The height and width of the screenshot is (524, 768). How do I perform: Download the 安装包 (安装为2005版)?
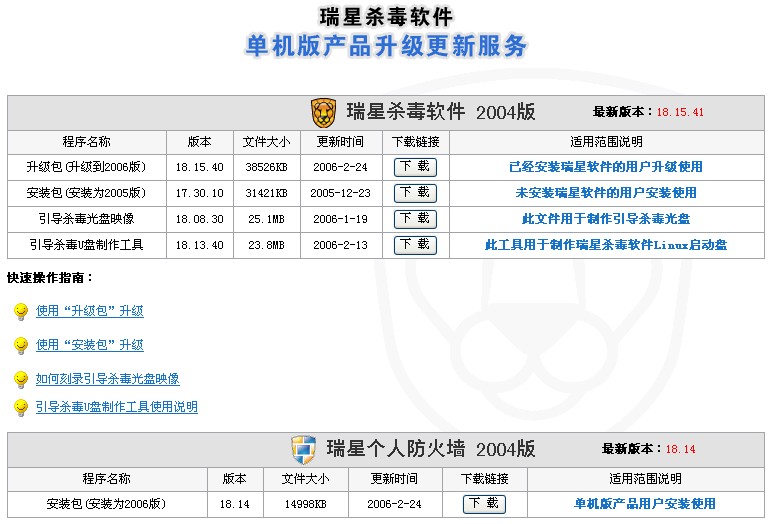(415, 193)
